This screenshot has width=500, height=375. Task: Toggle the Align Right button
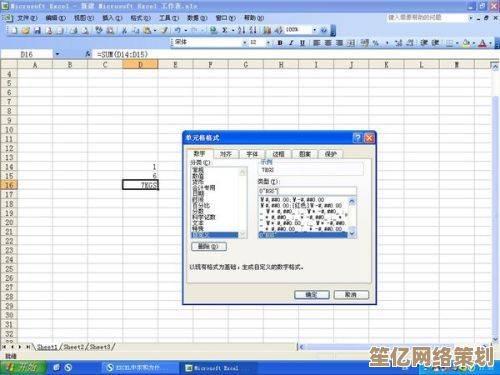coord(339,43)
